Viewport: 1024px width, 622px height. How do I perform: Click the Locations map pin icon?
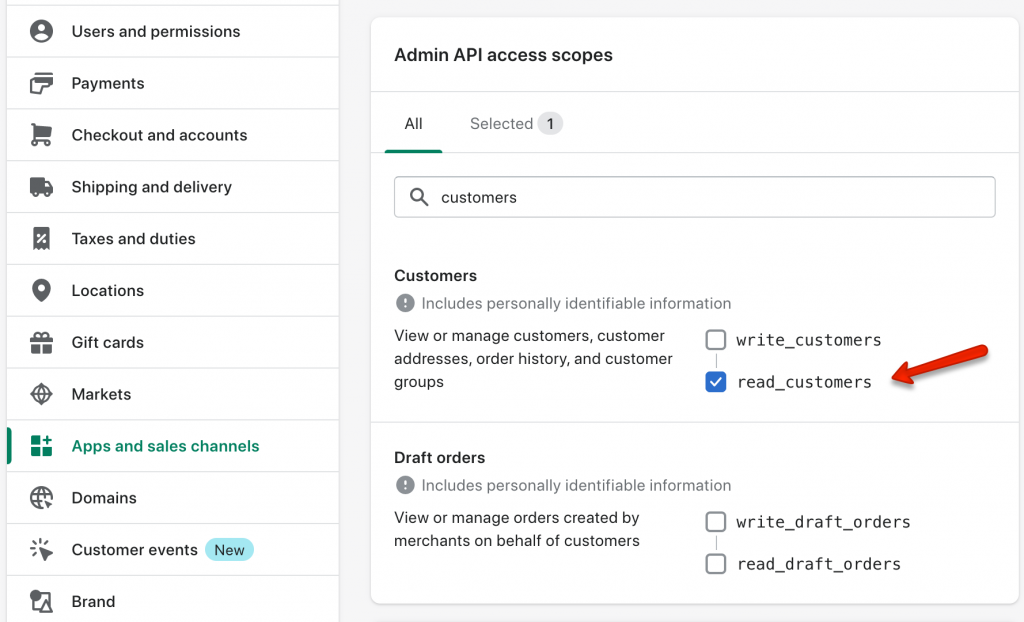tap(41, 290)
